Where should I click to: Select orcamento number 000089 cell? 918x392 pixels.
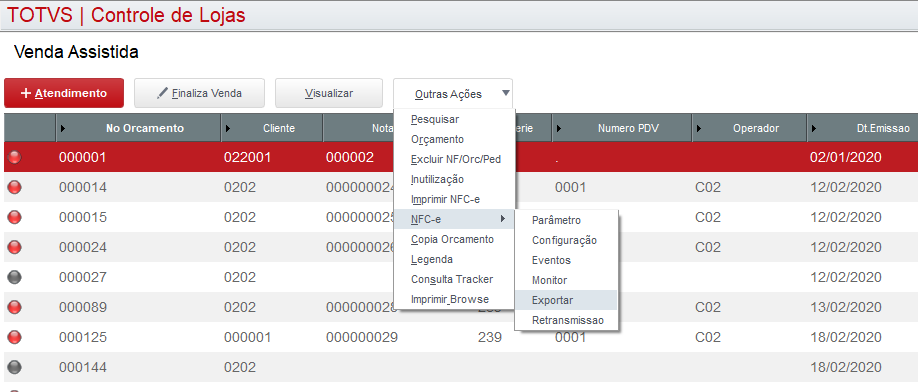point(83,307)
